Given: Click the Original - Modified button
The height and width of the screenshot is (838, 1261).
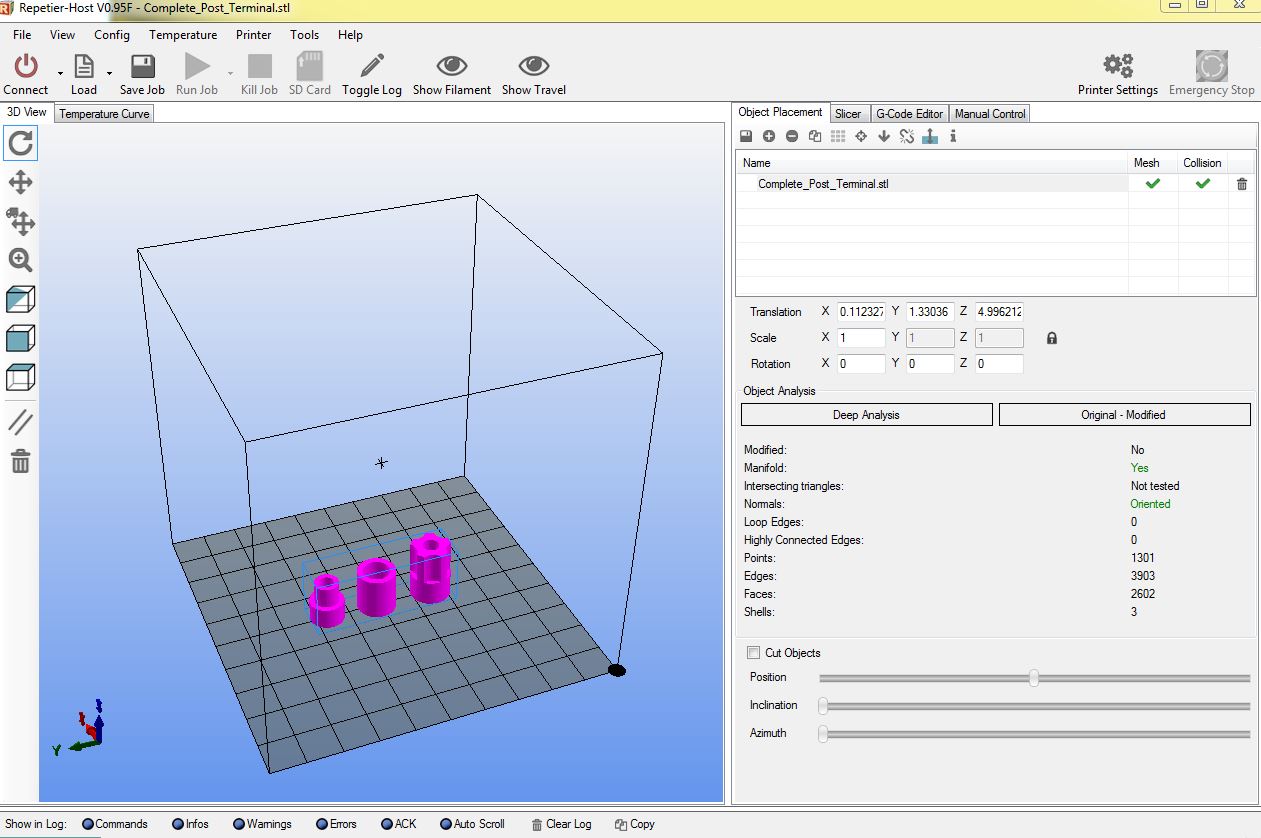Looking at the screenshot, I should (x=1124, y=415).
